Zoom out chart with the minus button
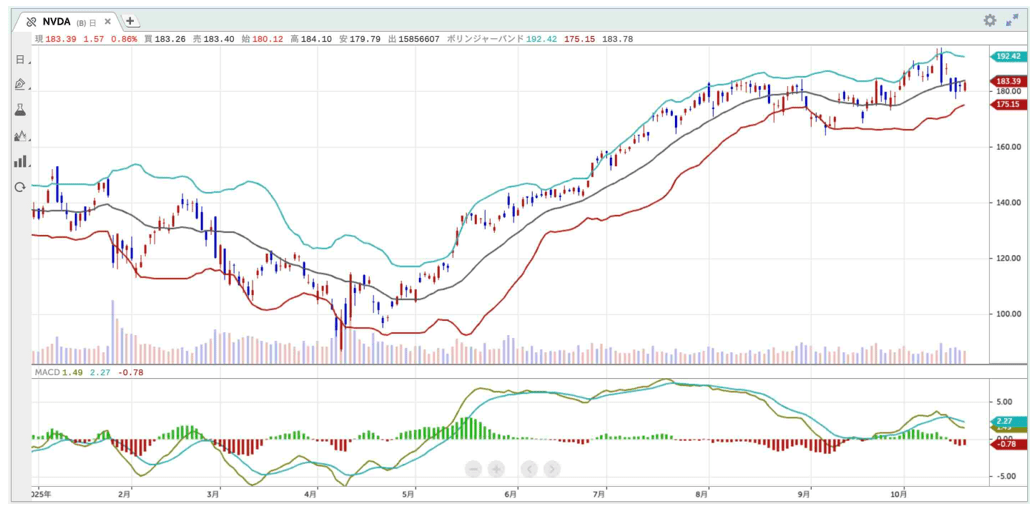The height and width of the screenshot is (508, 1030). point(474,469)
